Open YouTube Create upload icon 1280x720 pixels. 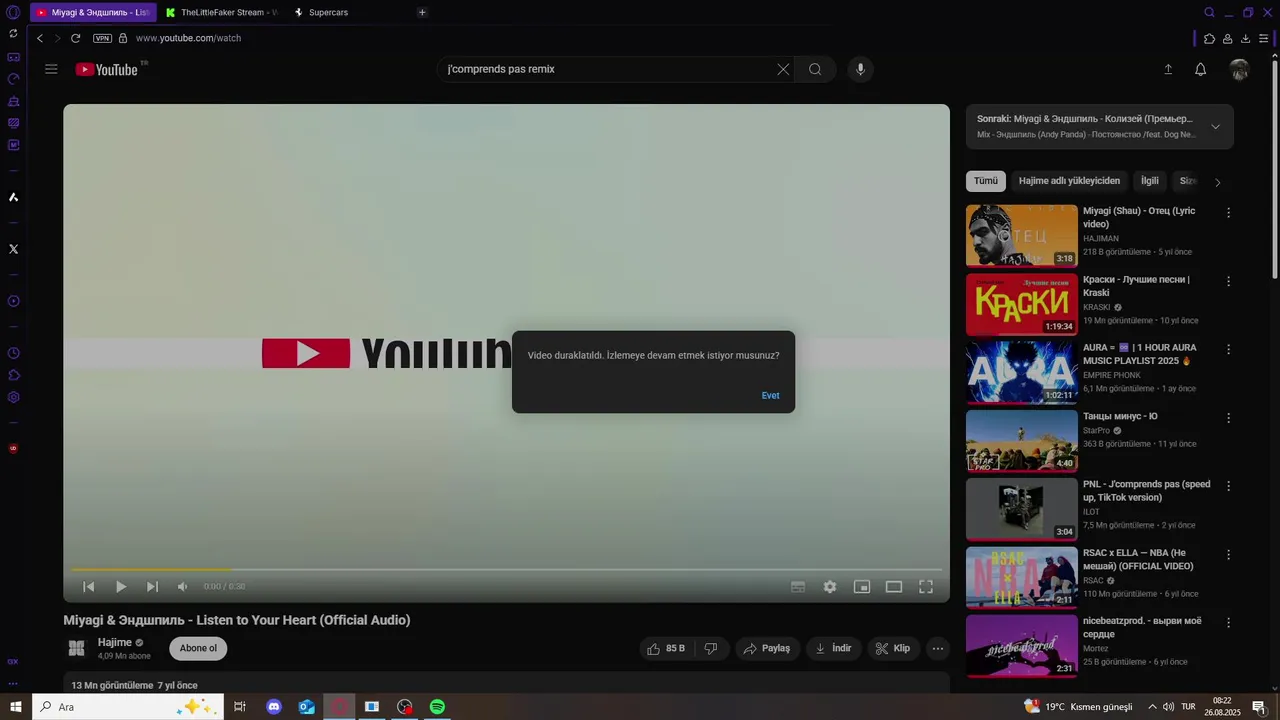click(x=1168, y=69)
